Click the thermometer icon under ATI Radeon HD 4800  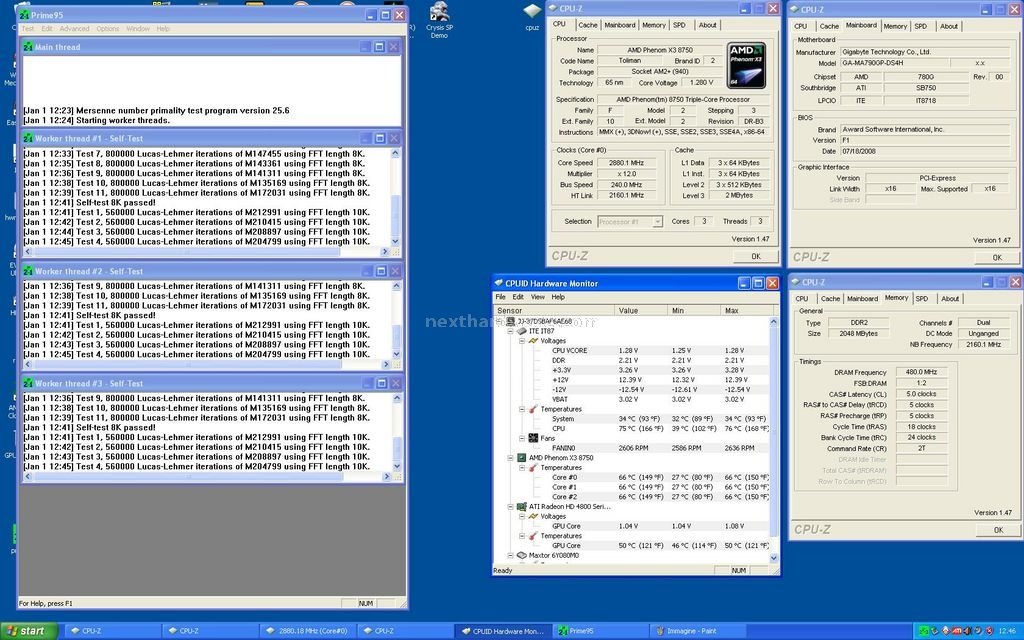[x=533, y=536]
